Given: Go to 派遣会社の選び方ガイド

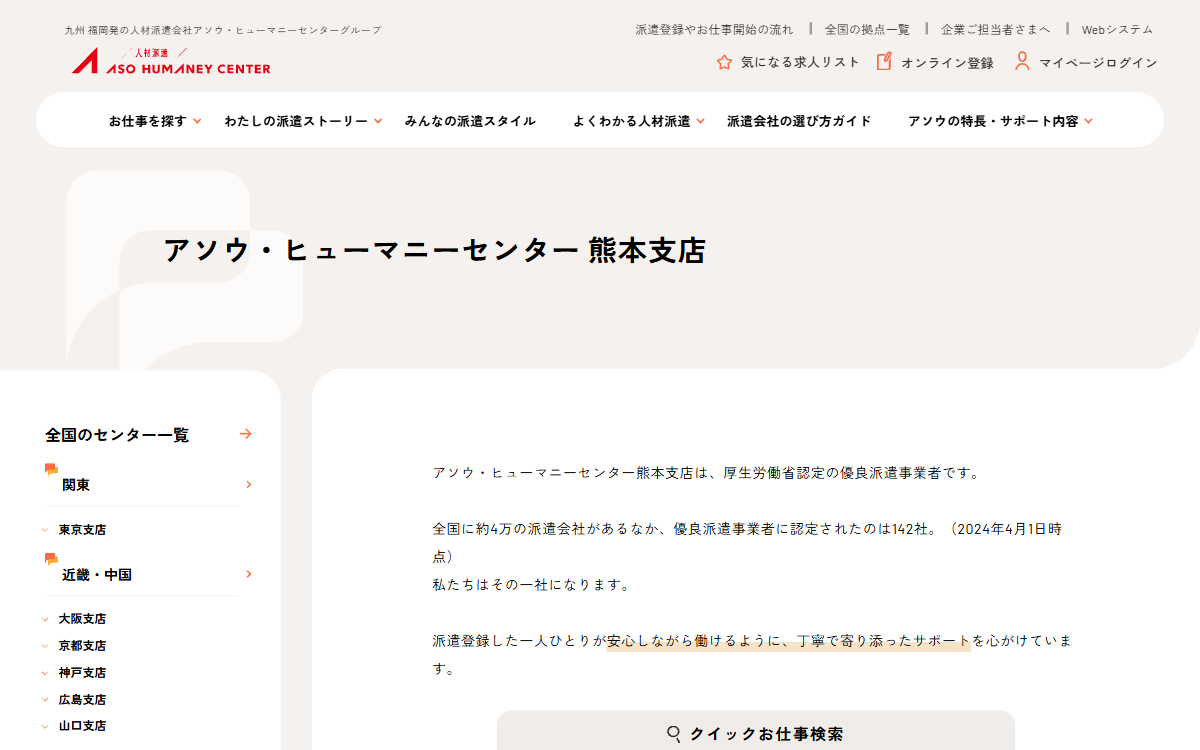Looking at the screenshot, I should [799, 121].
